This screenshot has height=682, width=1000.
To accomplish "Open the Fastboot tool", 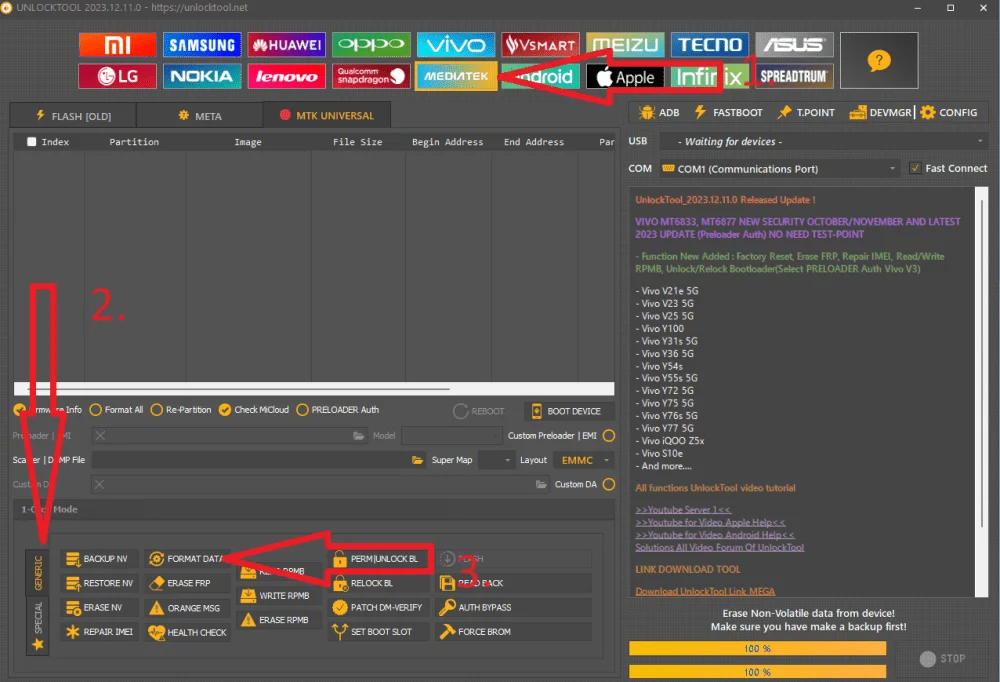I will tap(728, 112).
